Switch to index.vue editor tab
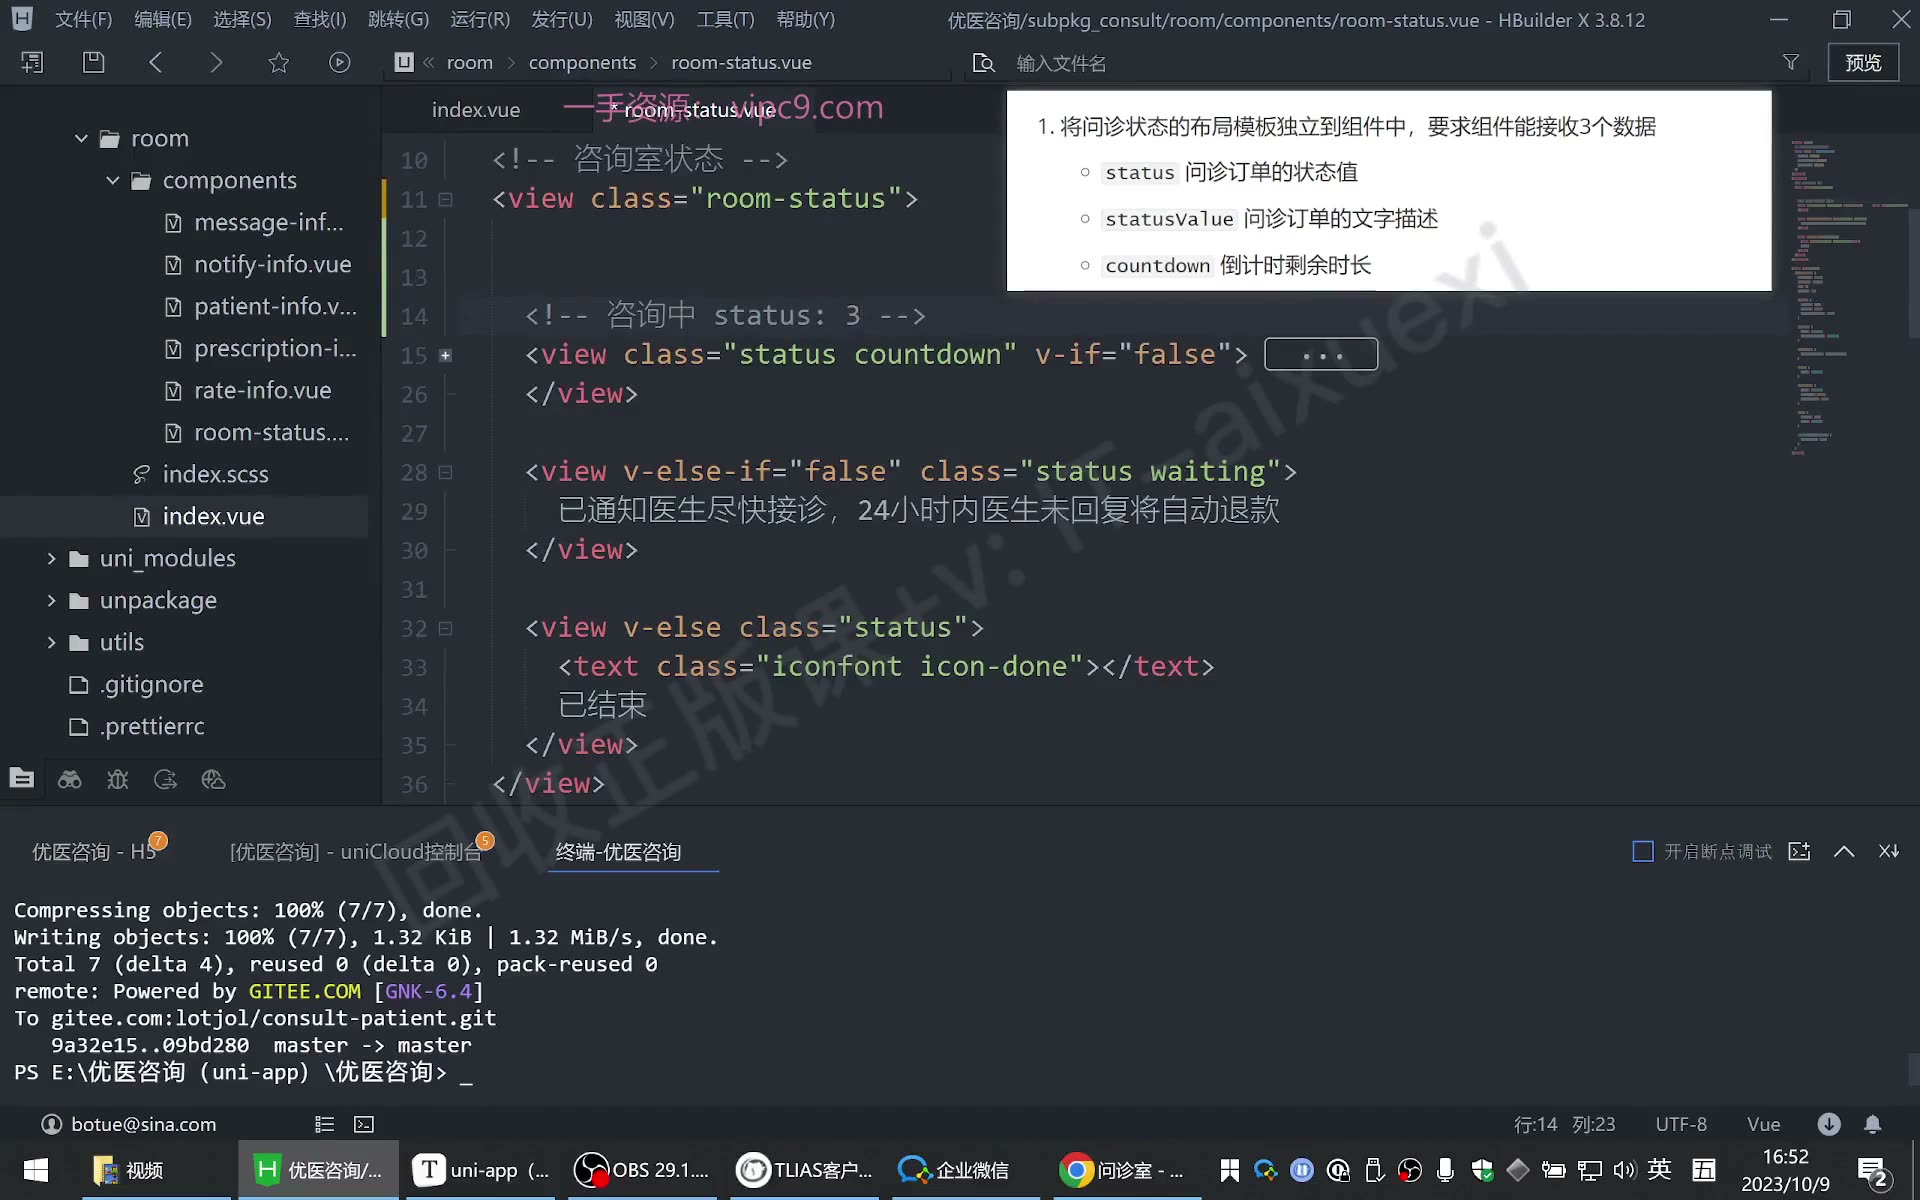Screen dimensions: 1920x1200 [x=476, y=110]
